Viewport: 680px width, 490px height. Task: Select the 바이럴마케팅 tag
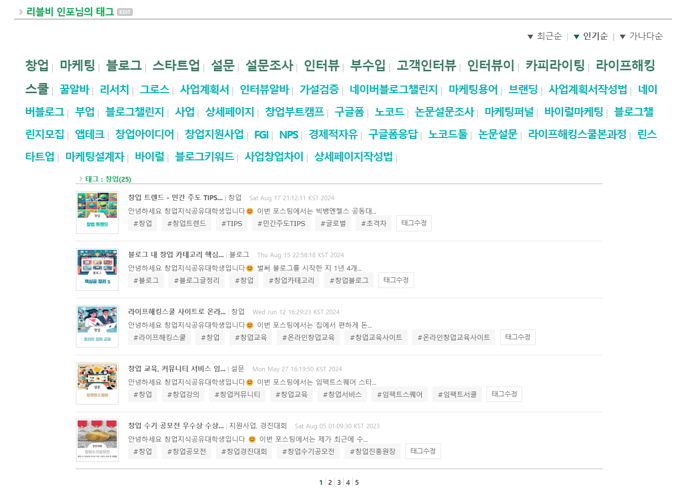[x=574, y=112]
